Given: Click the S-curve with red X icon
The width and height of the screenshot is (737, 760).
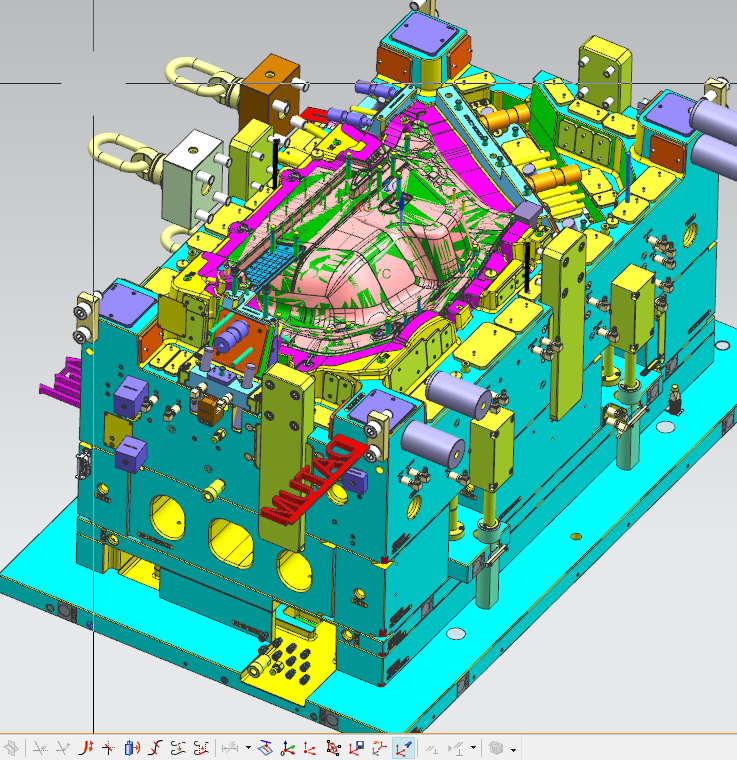Looking at the screenshot, I should pos(155,748).
